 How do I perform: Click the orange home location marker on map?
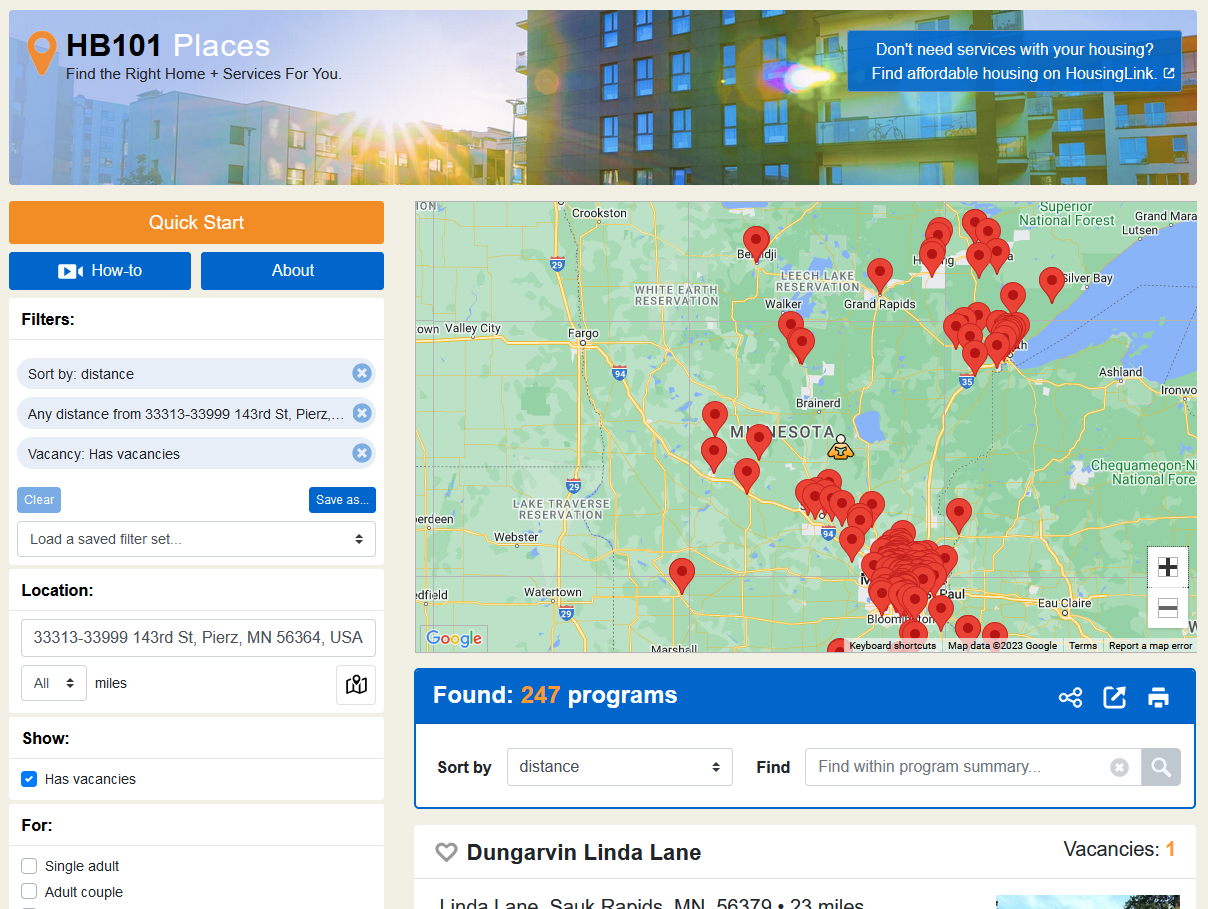(x=841, y=447)
